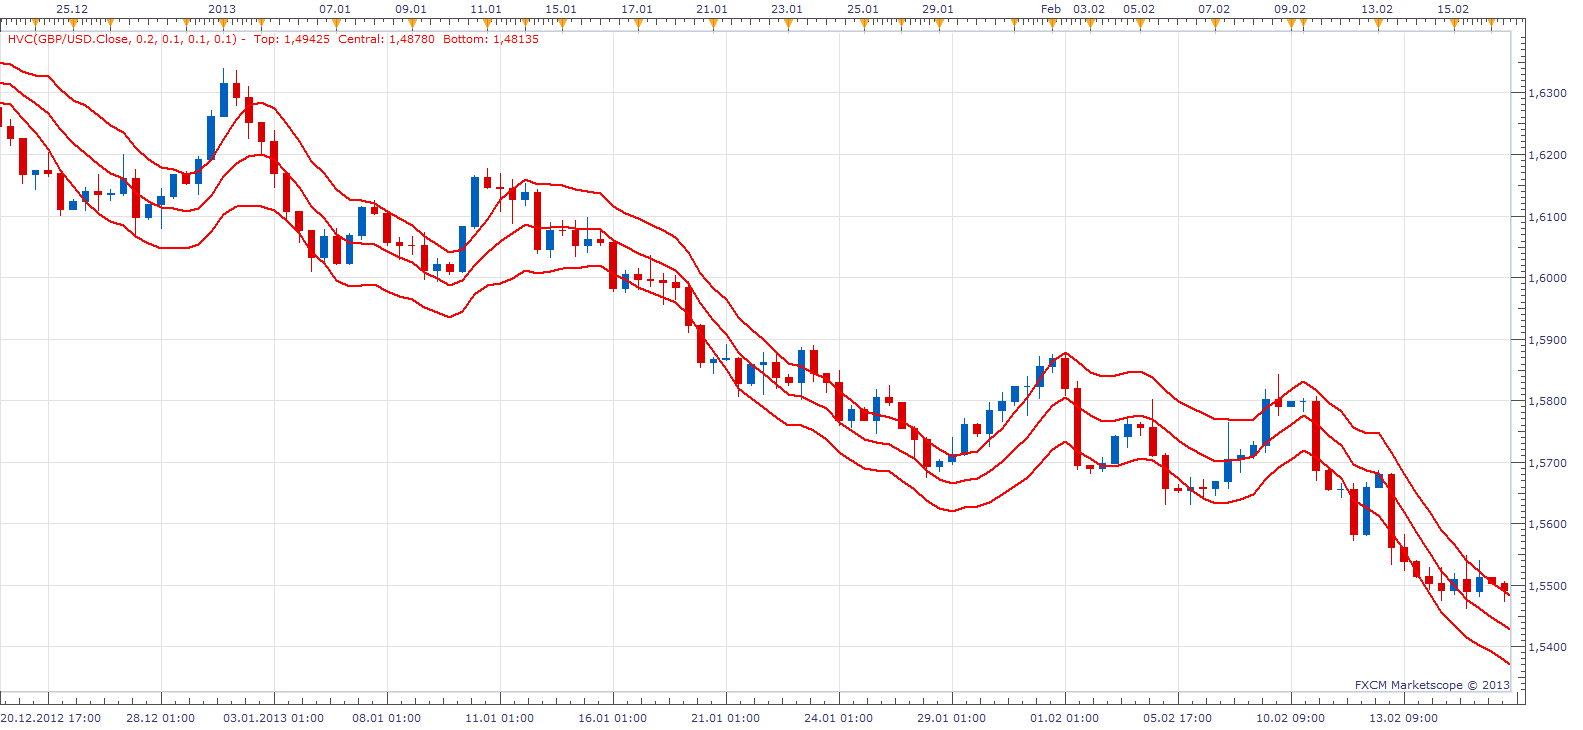Click the '15.02' date on the top axis
This screenshot has height=730, width=1583.
point(1453,9)
